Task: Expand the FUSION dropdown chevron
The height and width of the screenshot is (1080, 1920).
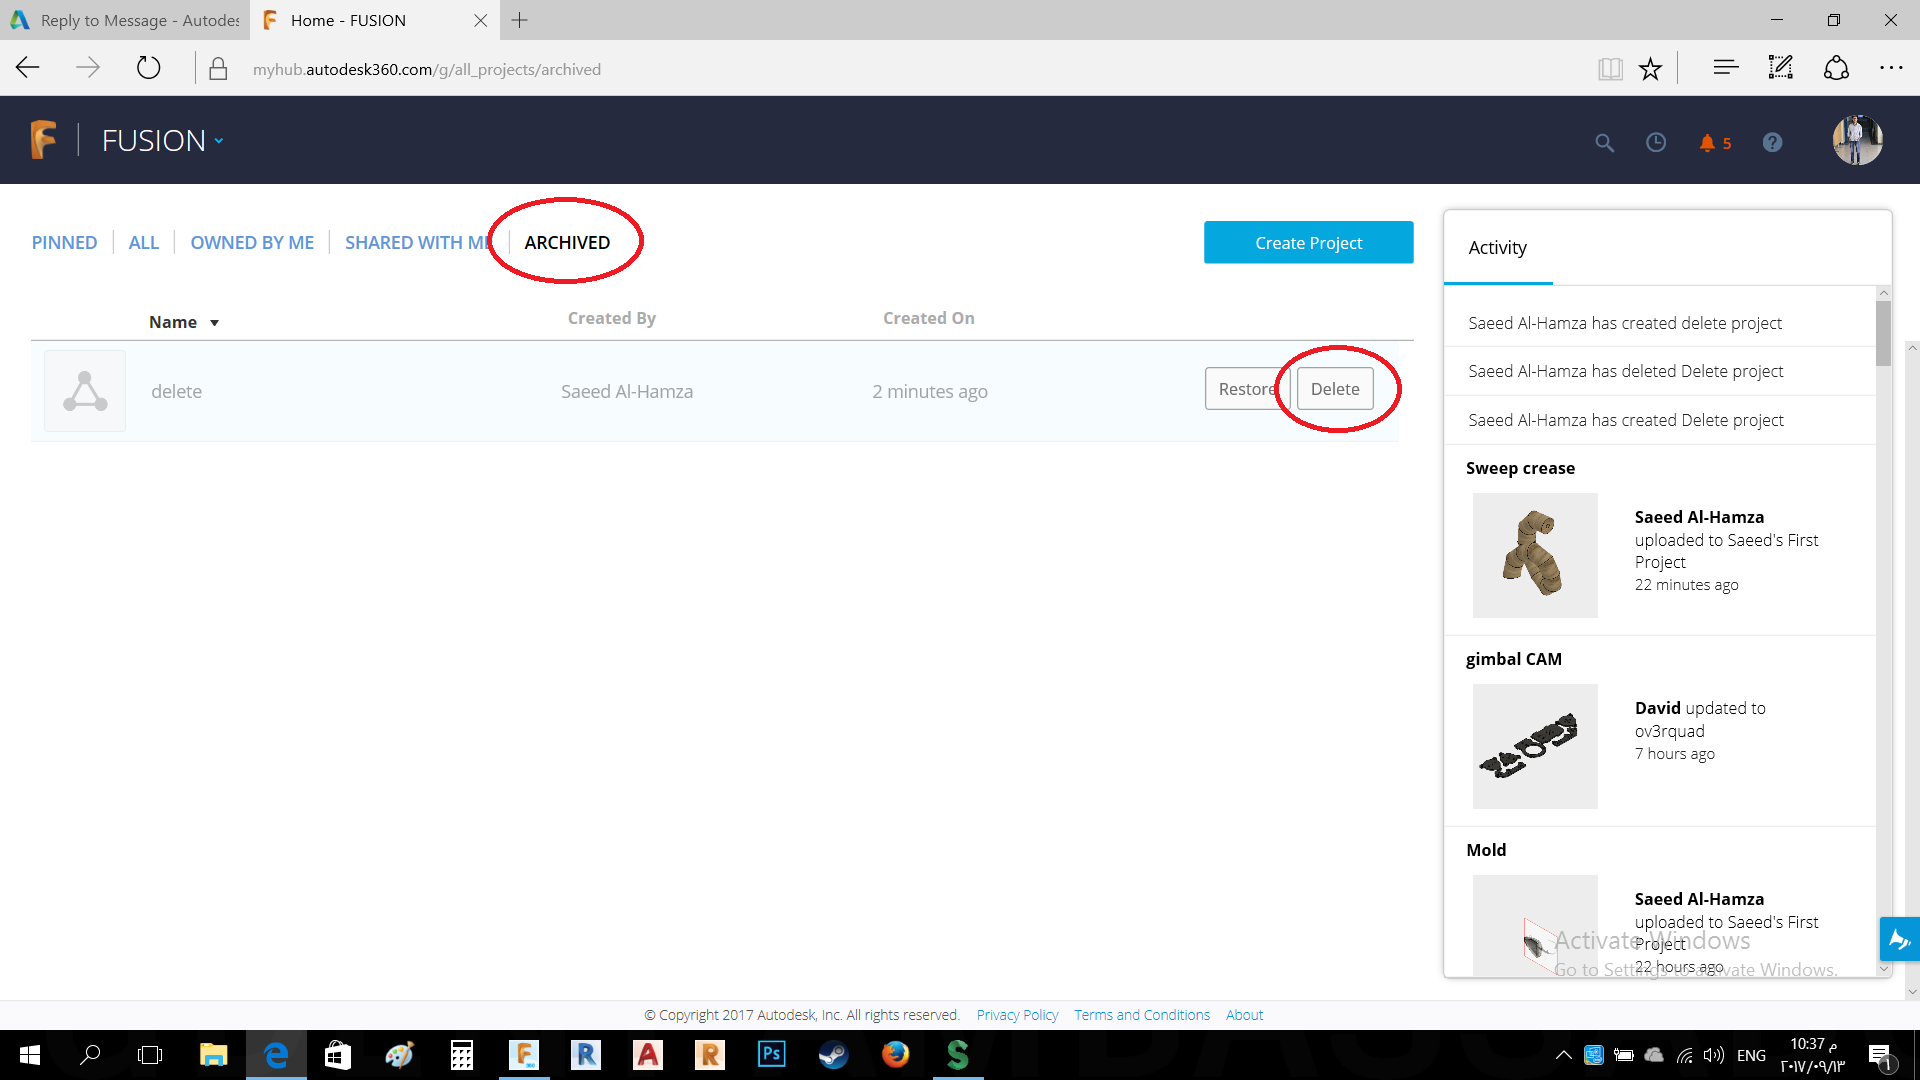Action: [x=219, y=141]
